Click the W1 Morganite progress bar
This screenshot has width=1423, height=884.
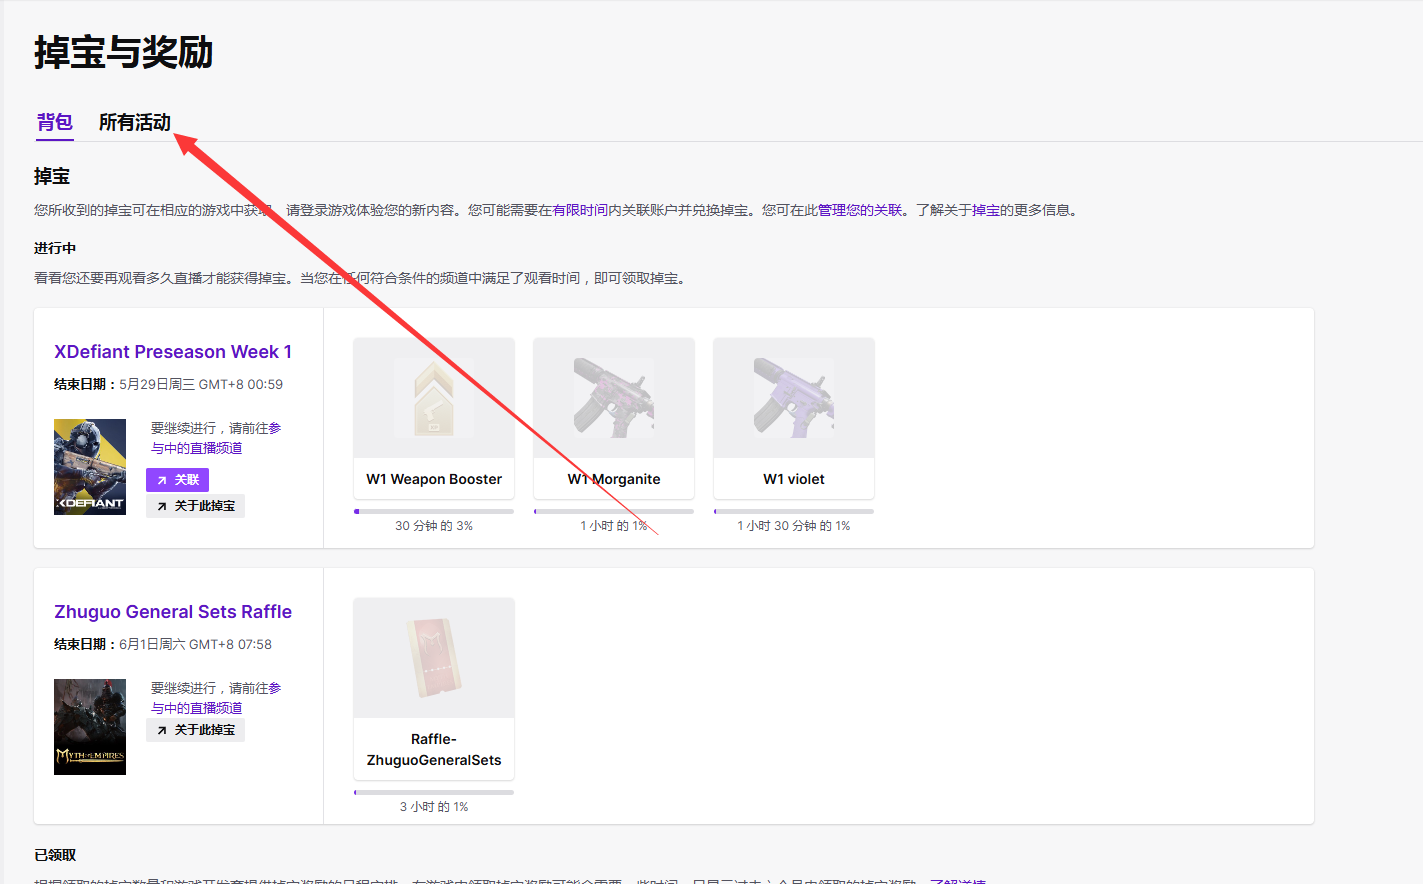(614, 511)
